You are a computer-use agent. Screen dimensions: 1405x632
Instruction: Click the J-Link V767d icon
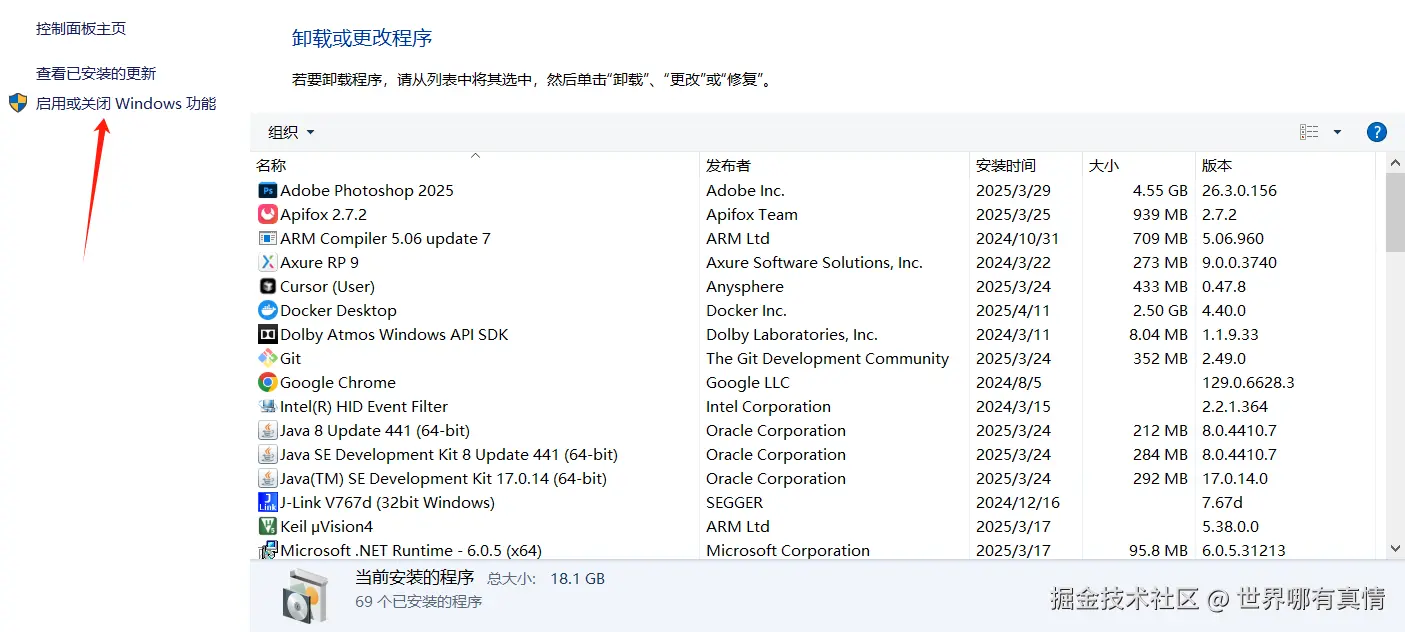point(267,502)
